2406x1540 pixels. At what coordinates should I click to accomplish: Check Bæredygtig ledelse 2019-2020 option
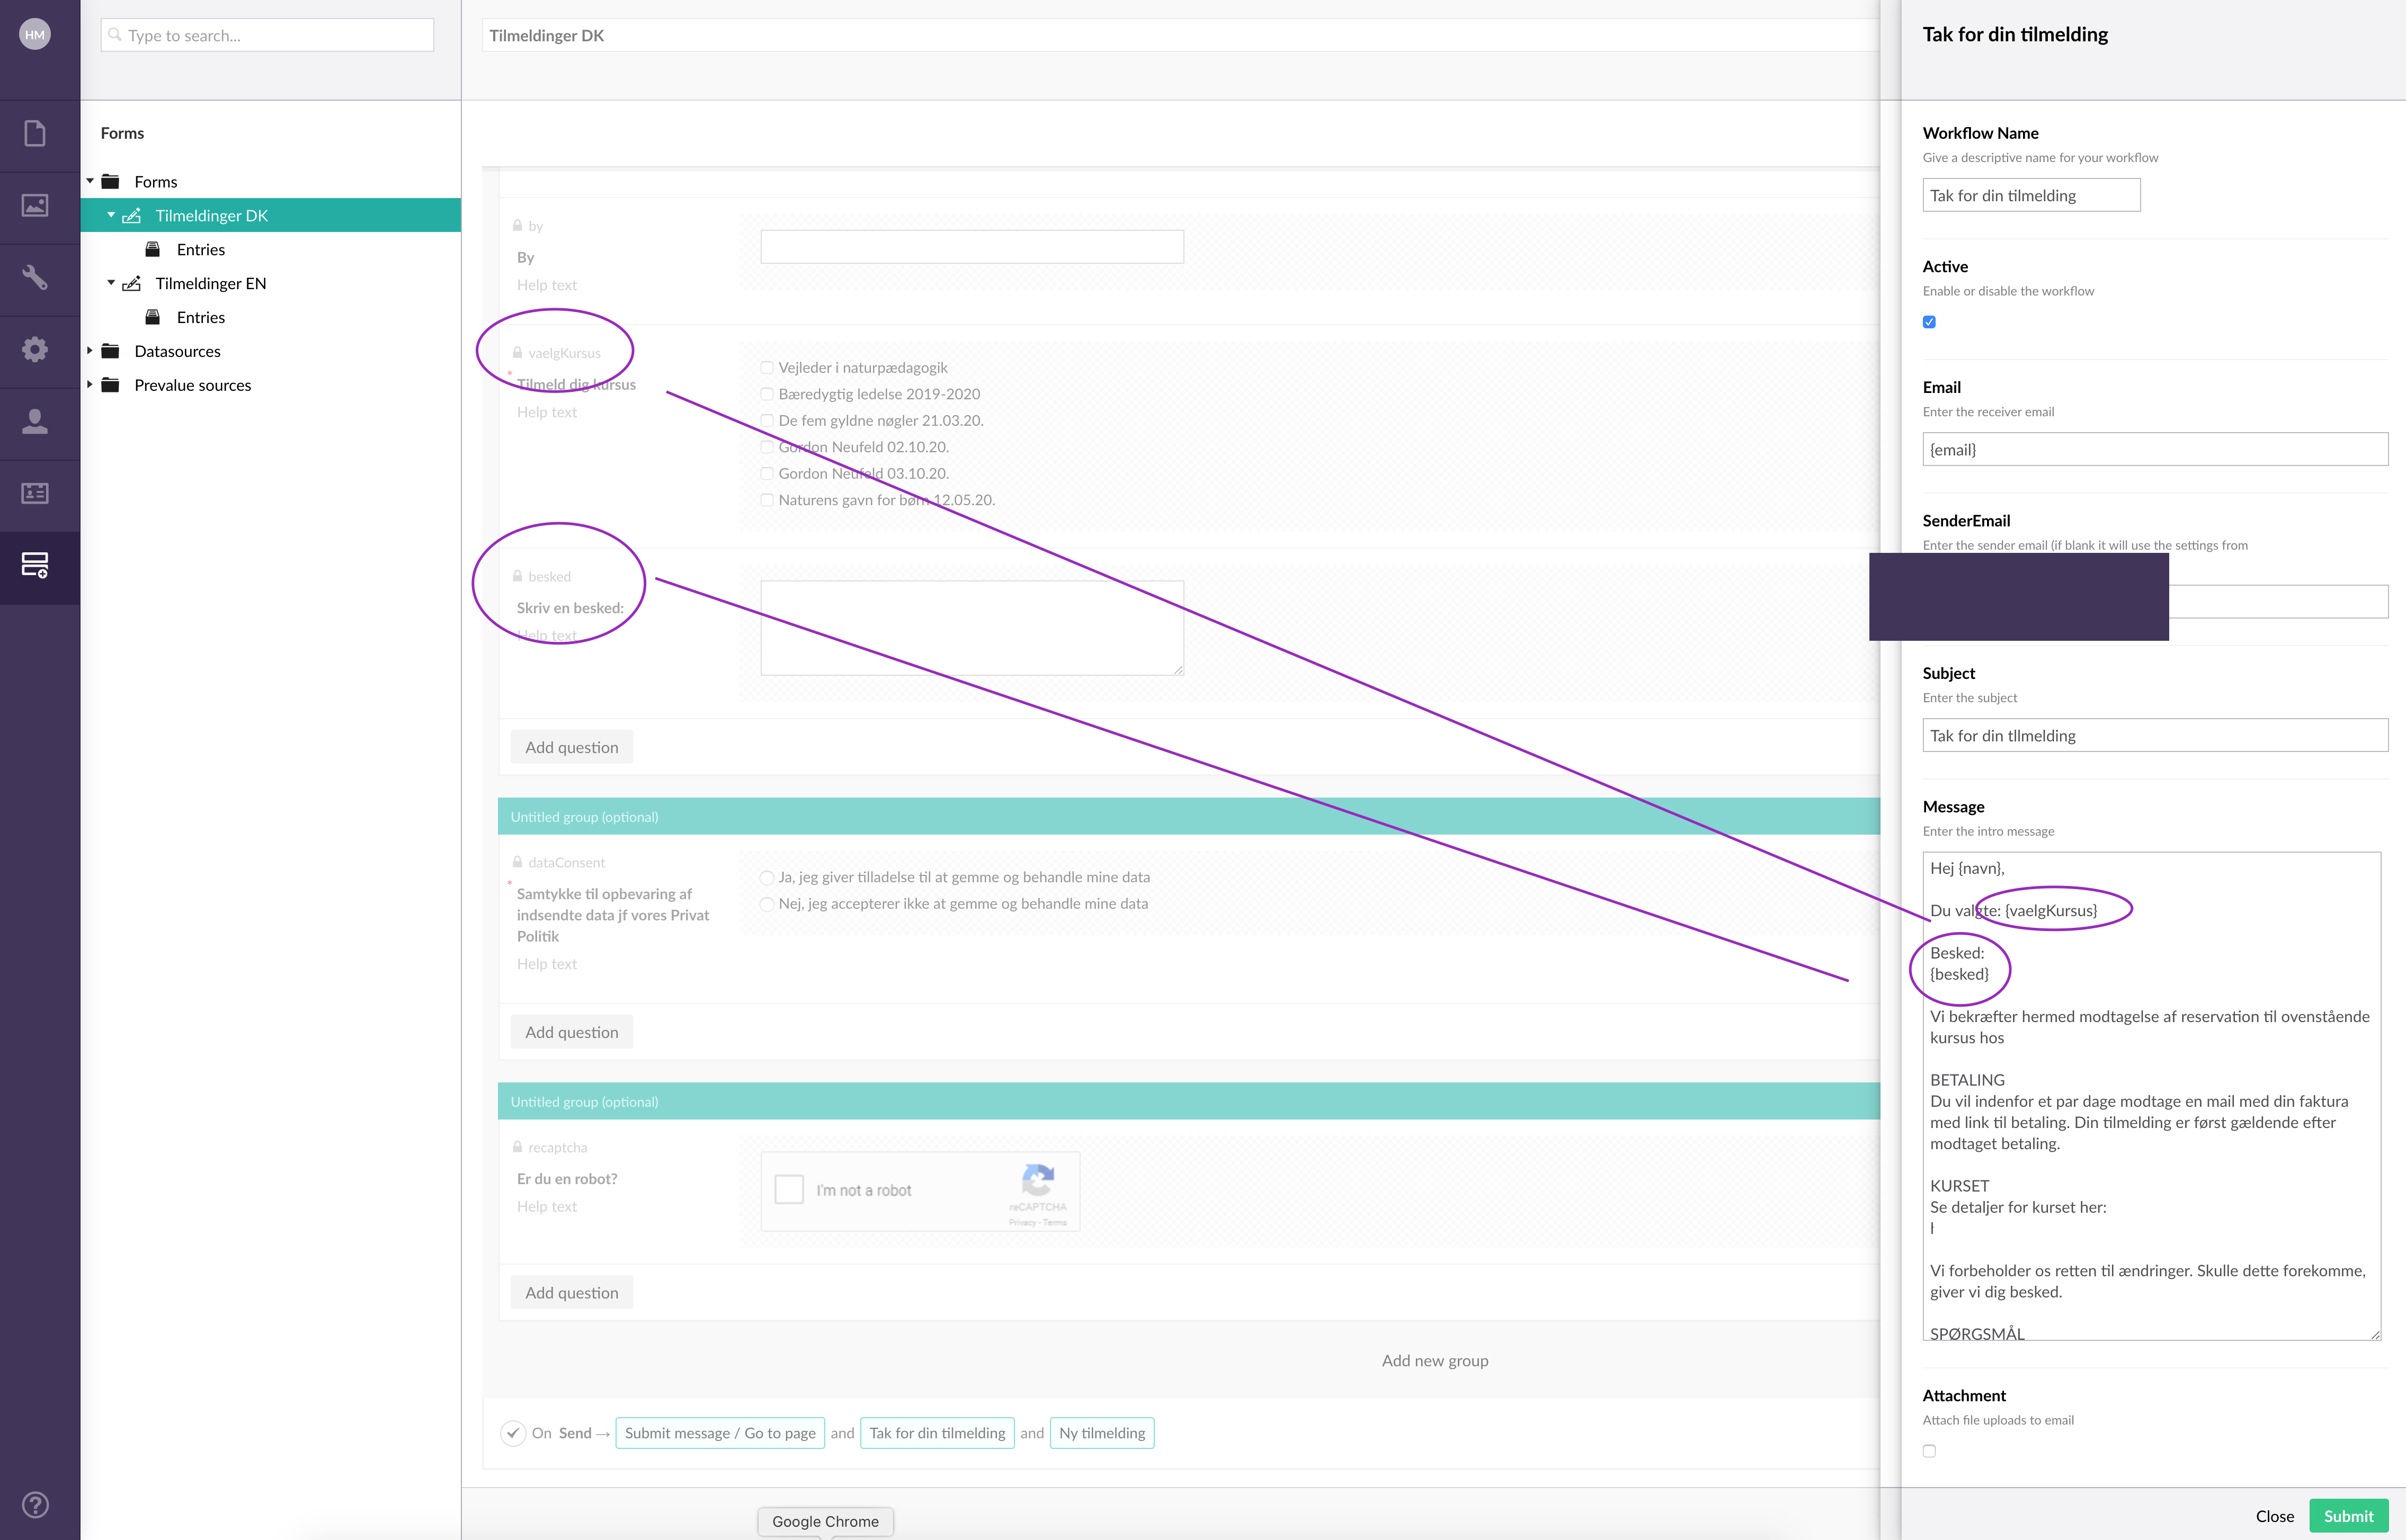(x=767, y=394)
